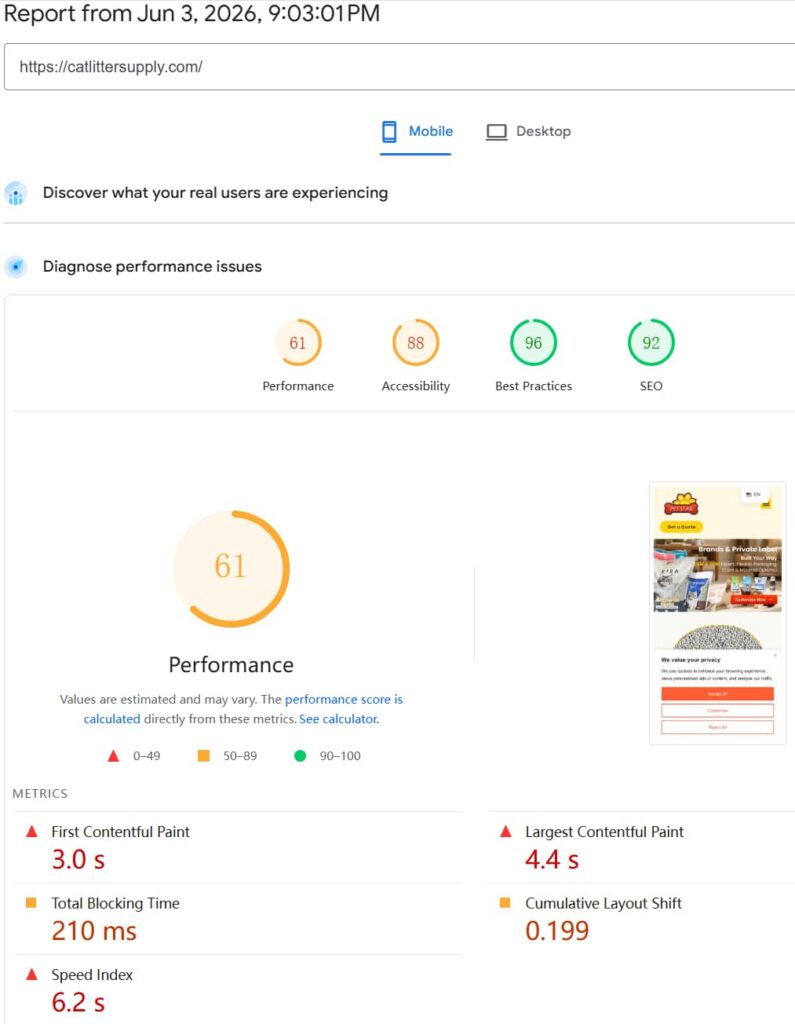Click the red triangle beside Largest Contentful Paint
Image resolution: width=795 pixels, height=1024 pixels.
point(506,831)
